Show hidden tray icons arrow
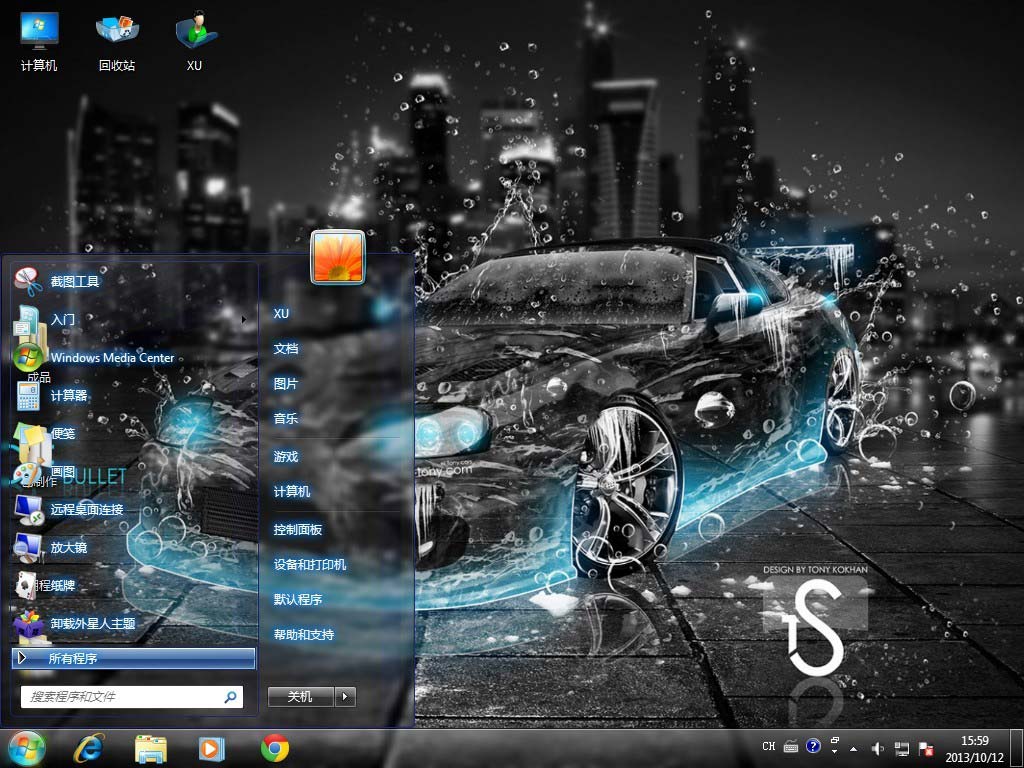Viewport: 1024px width, 768px height. coord(853,748)
